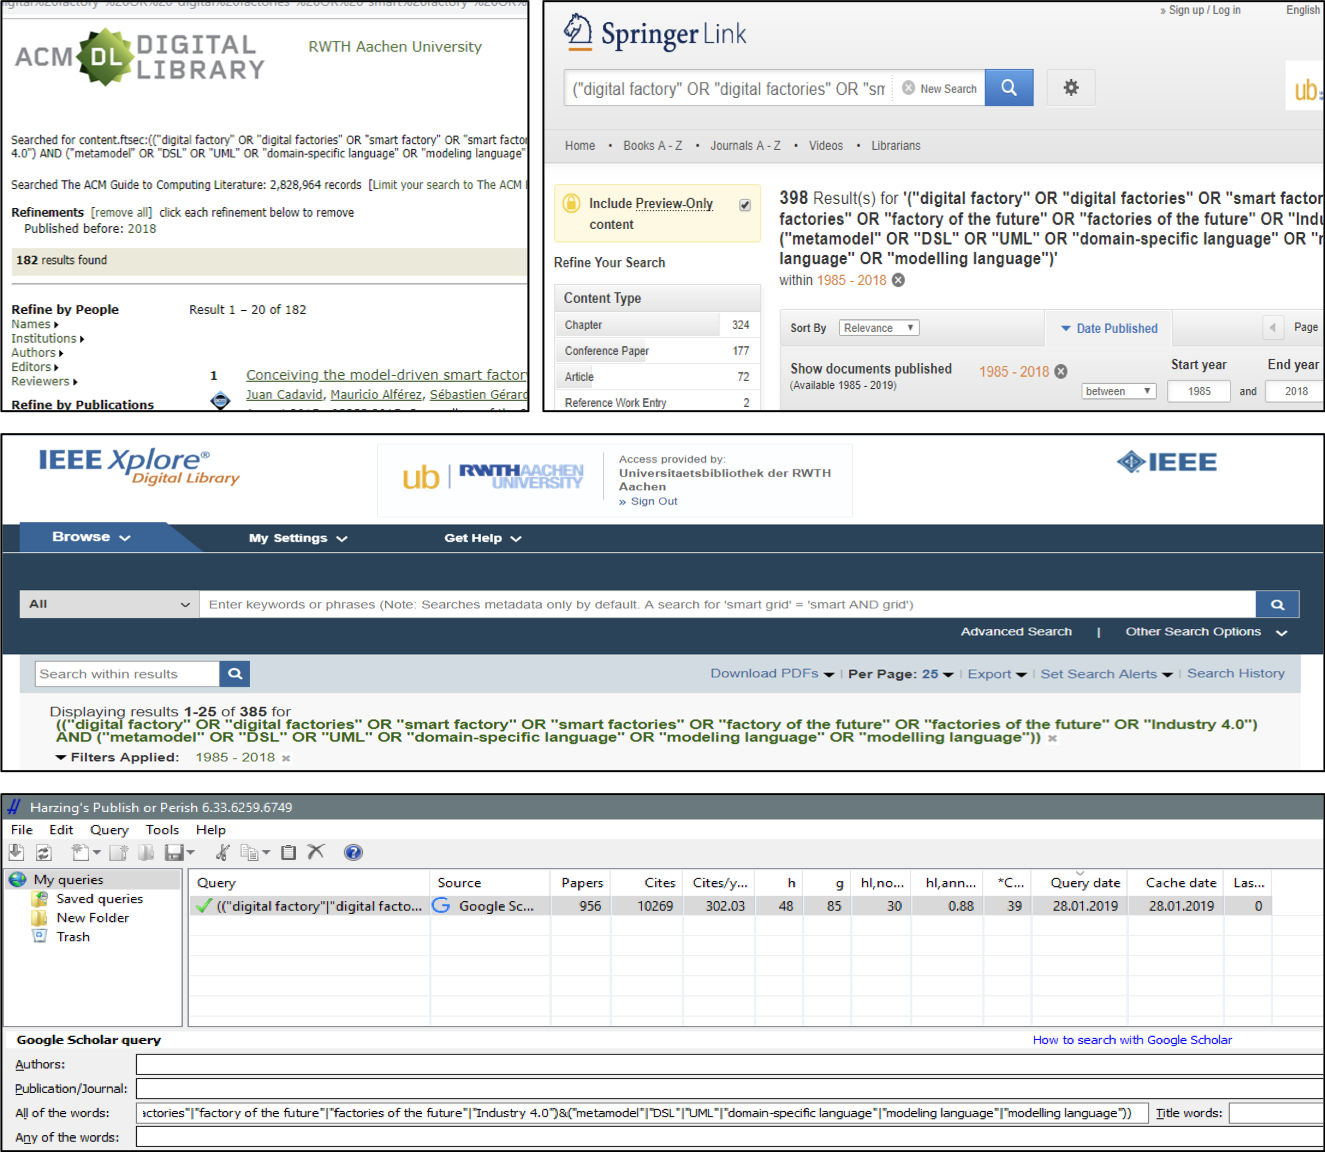Click the IEEE Xplore Digital Library logo
The image size is (1325, 1152).
pos(139,466)
